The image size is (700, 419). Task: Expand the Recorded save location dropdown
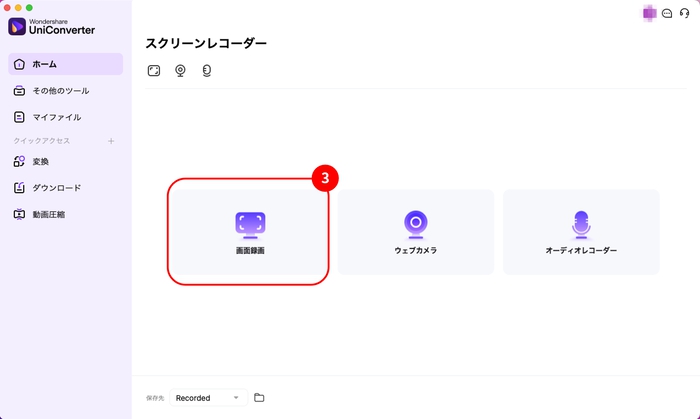click(208, 398)
